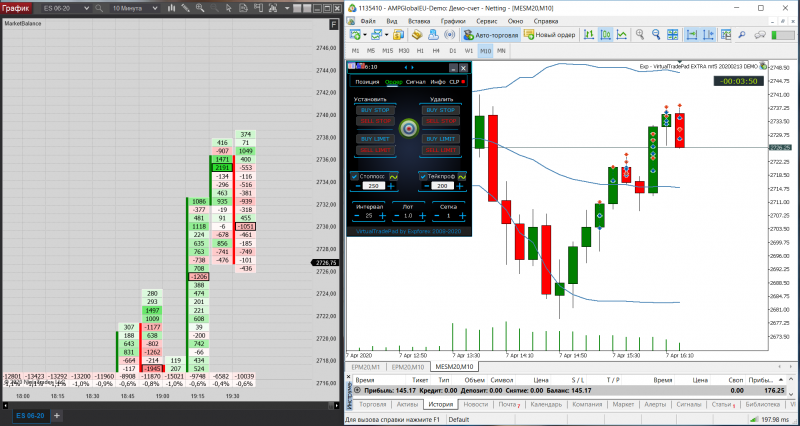The image size is (800, 426).
Task: Select the D1 timeframe
Action: pos(453,51)
